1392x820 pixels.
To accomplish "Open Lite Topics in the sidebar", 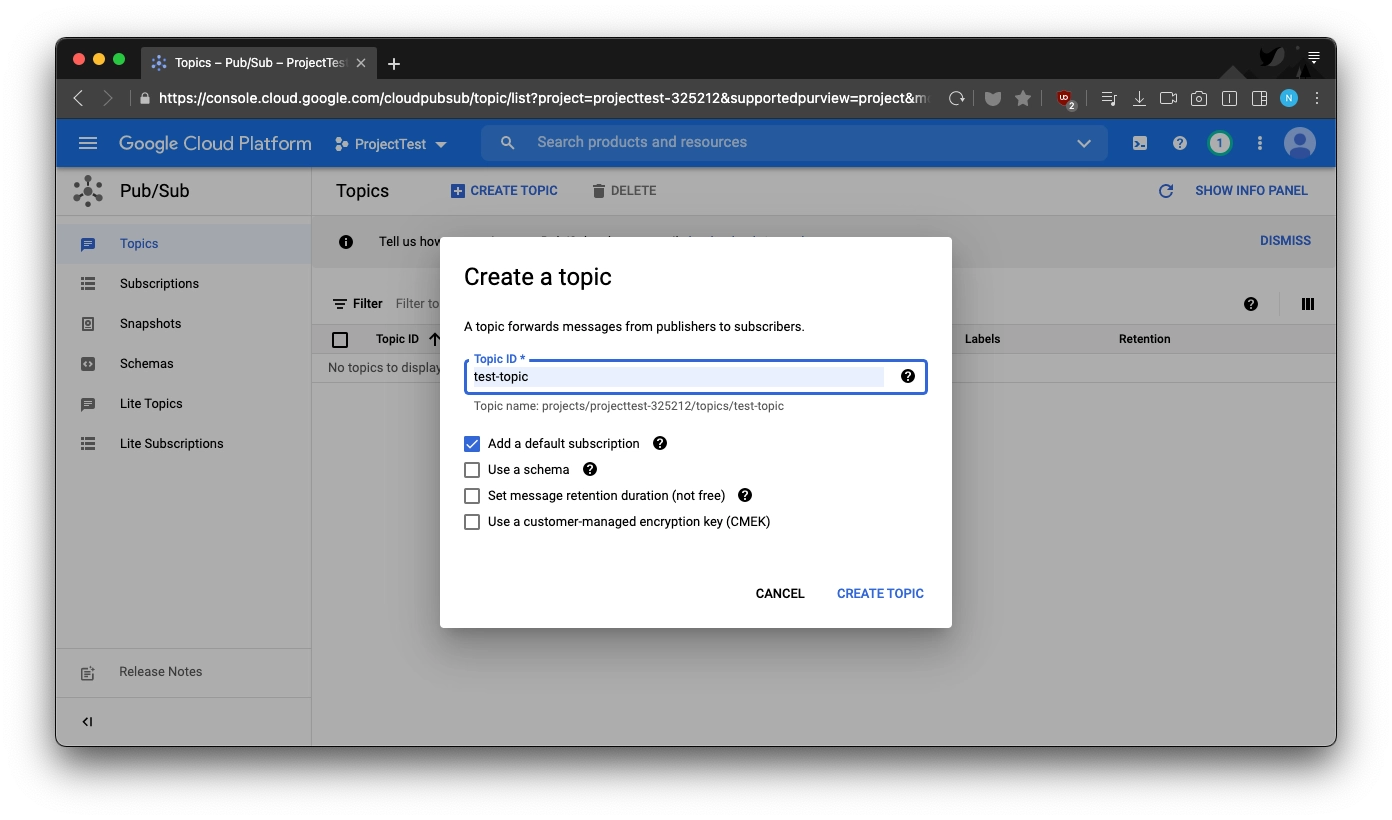I will tap(151, 404).
